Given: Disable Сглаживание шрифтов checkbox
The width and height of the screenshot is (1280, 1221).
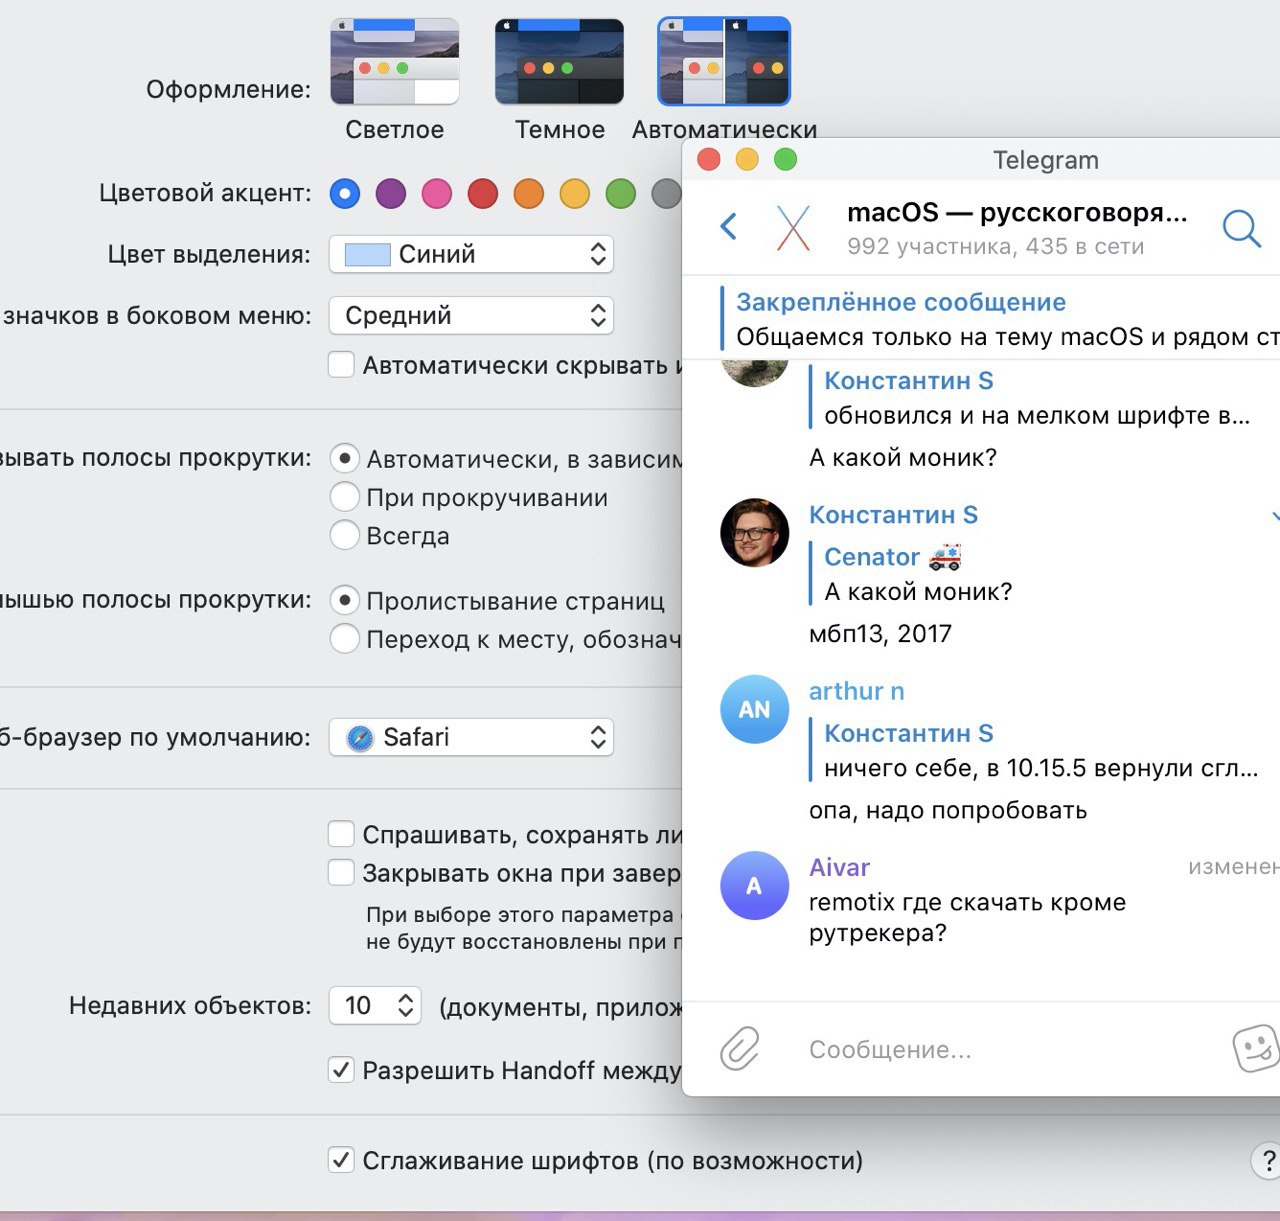Looking at the screenshot, I should 342,1160.
